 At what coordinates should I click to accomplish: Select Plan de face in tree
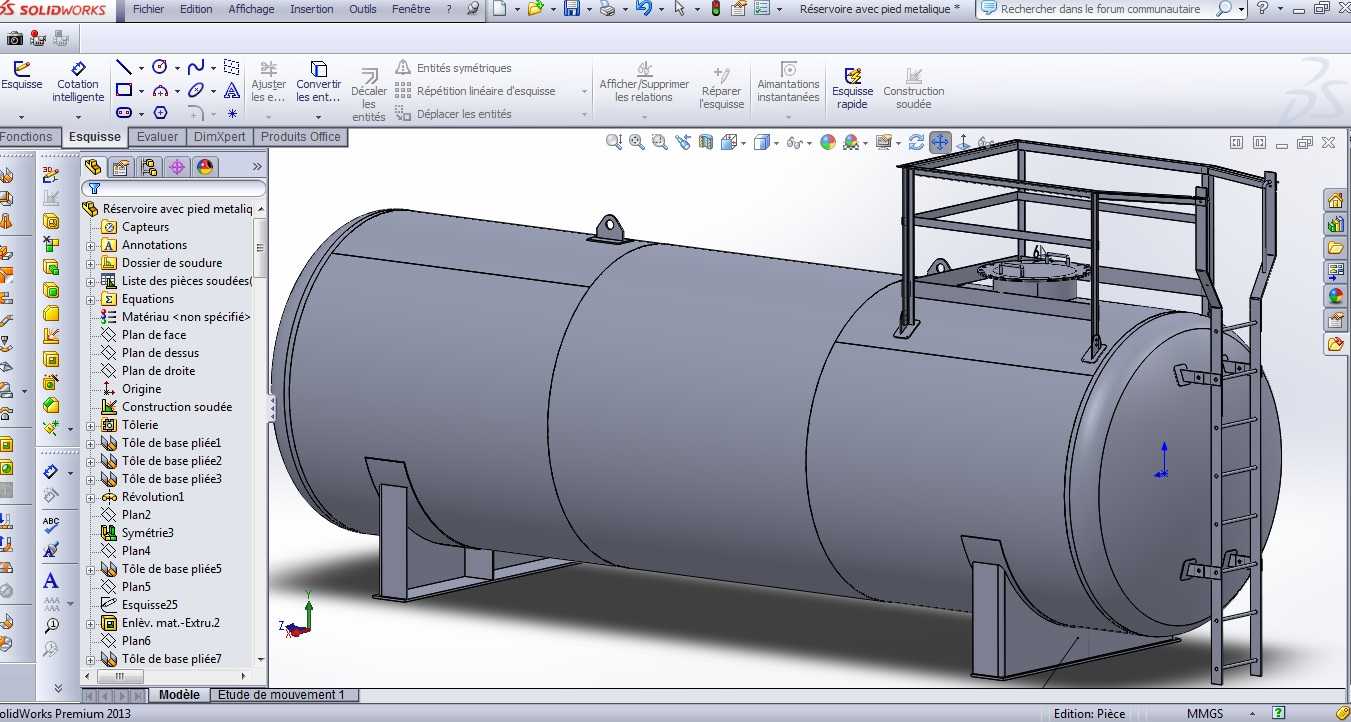[x=154, y=335]
